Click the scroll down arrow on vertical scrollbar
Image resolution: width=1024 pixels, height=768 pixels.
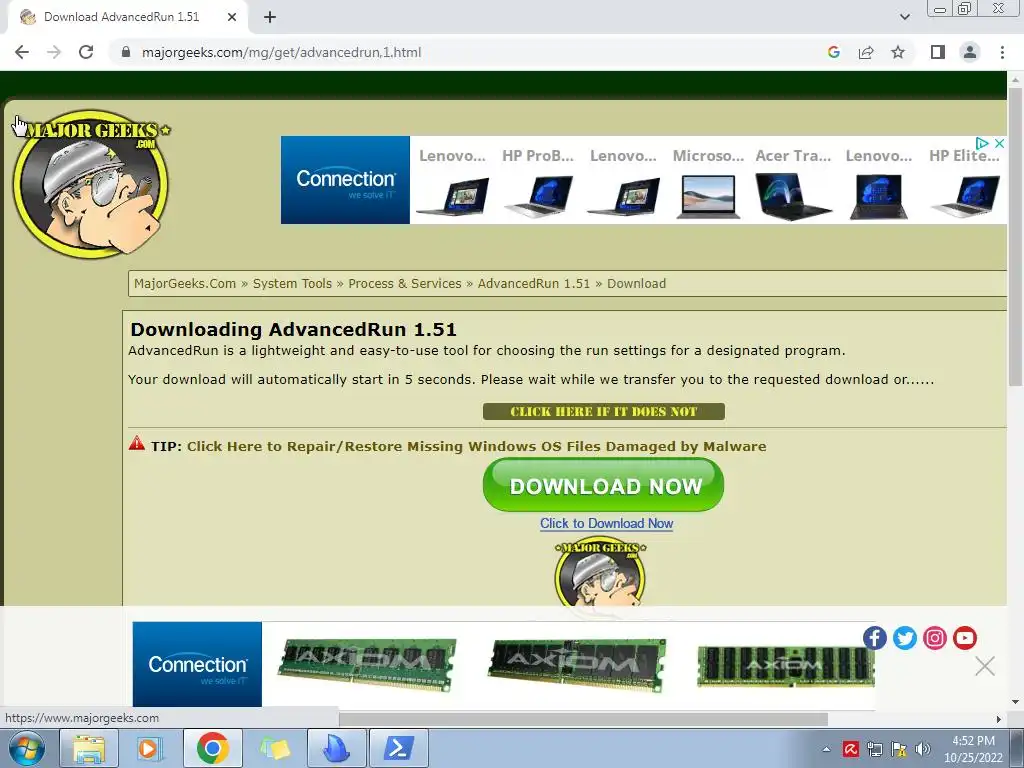[1015, 702]
